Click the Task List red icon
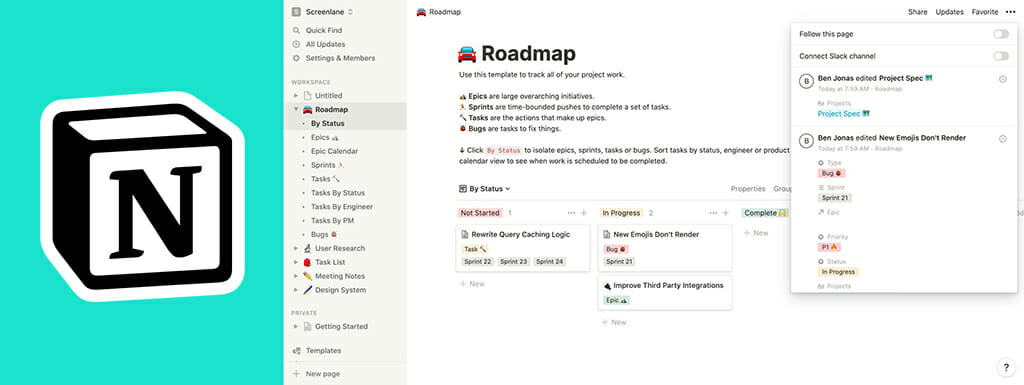1024x385 pixels. click(308, 262)
